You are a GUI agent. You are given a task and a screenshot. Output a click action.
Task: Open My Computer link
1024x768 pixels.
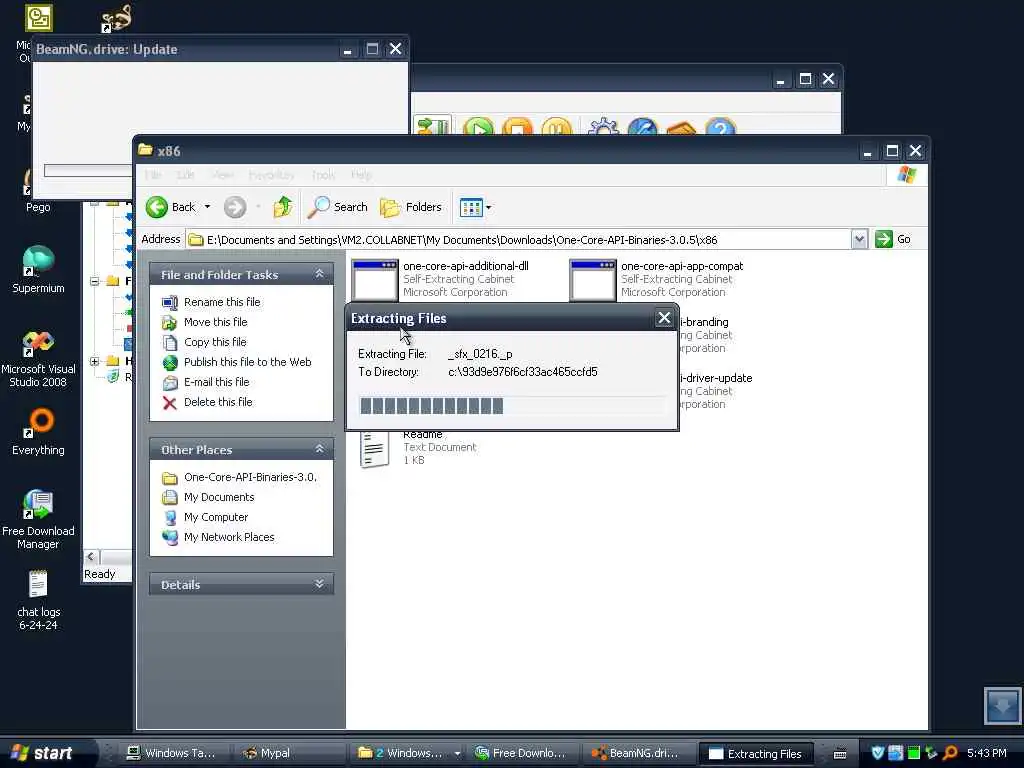click(216, 517)
